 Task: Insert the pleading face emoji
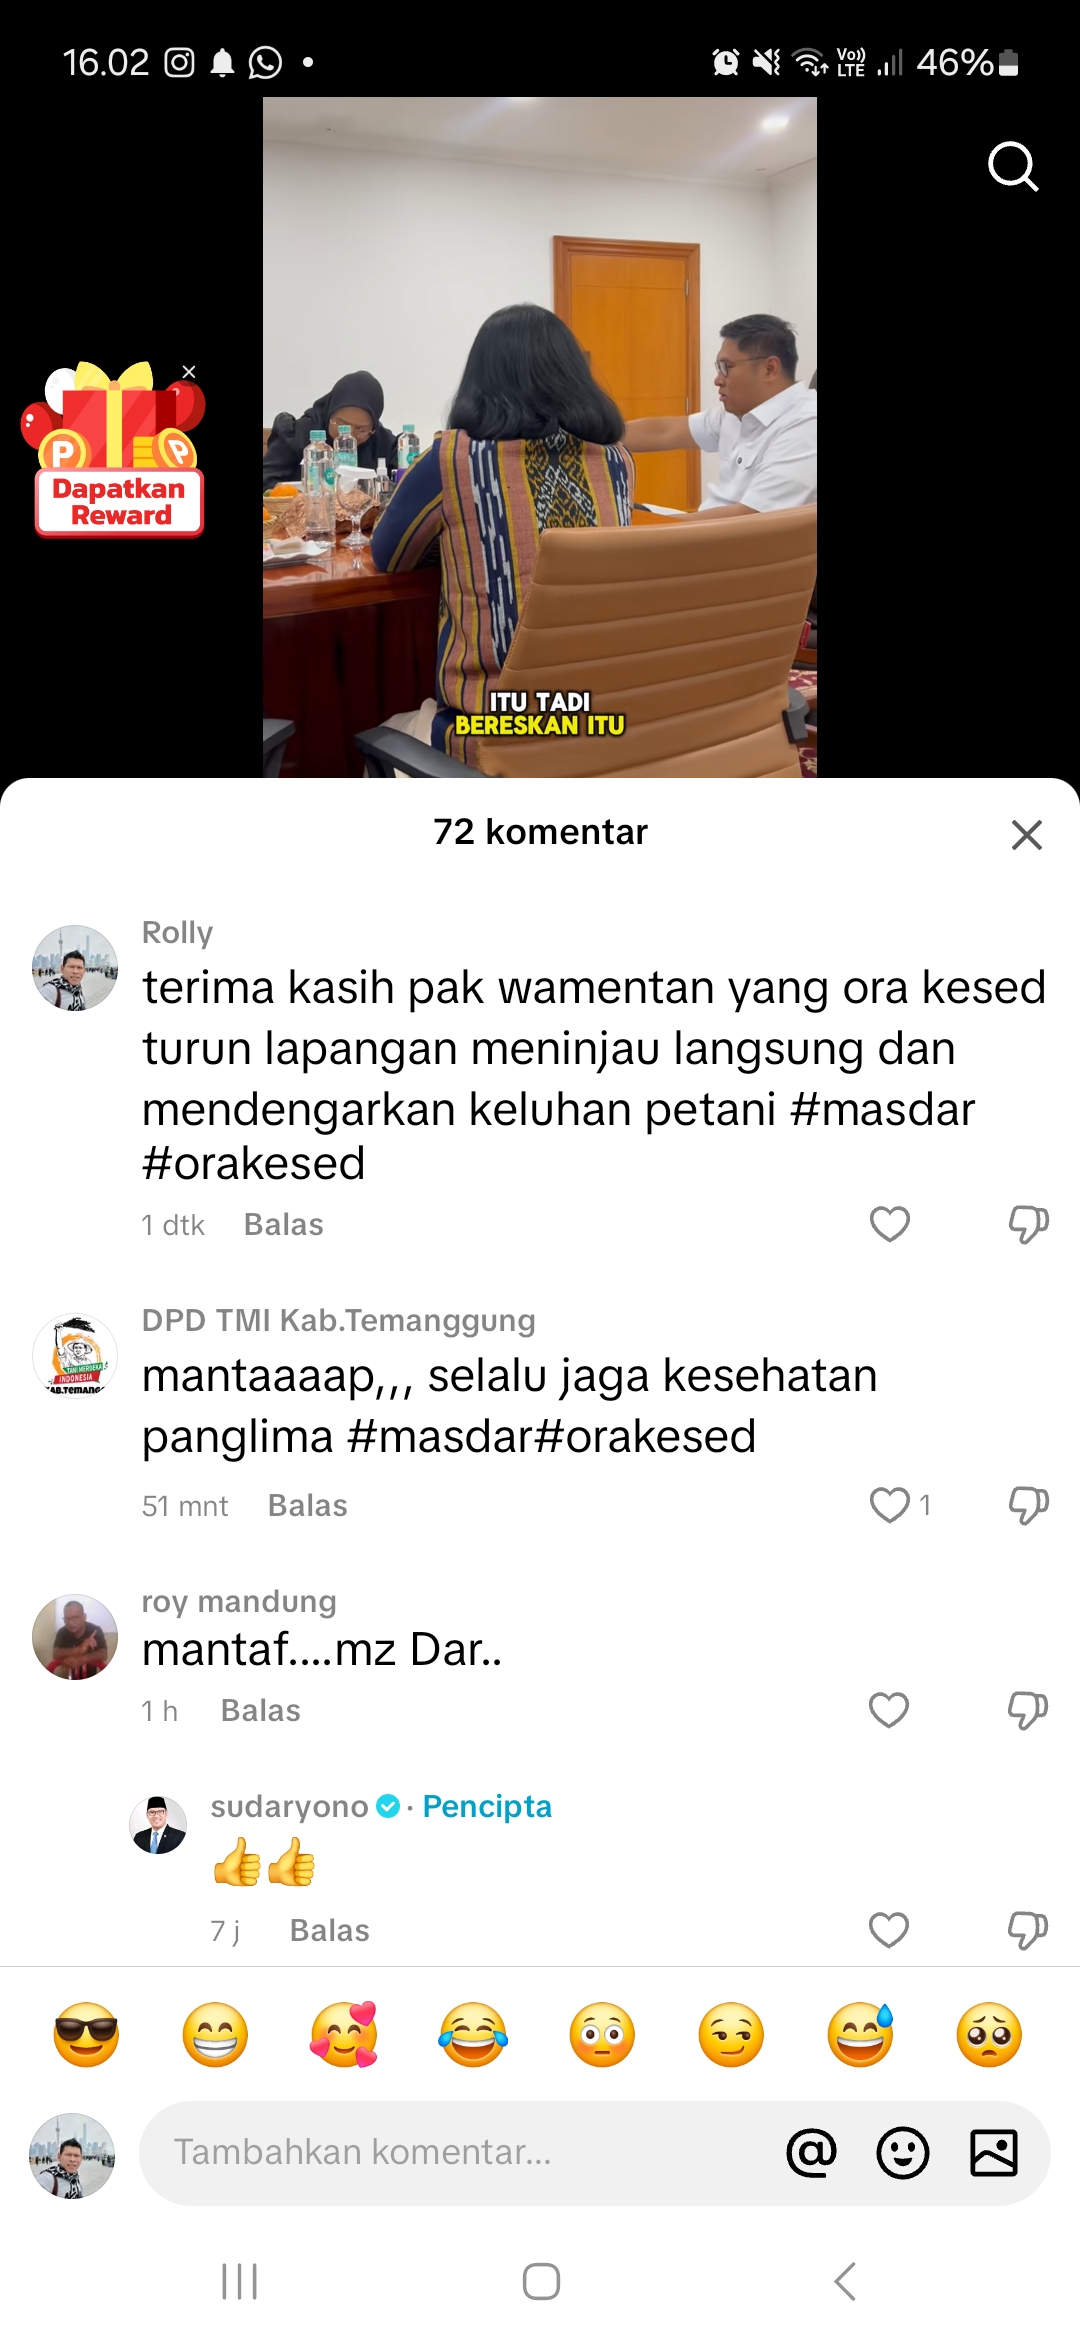(x=989, y=2035)
